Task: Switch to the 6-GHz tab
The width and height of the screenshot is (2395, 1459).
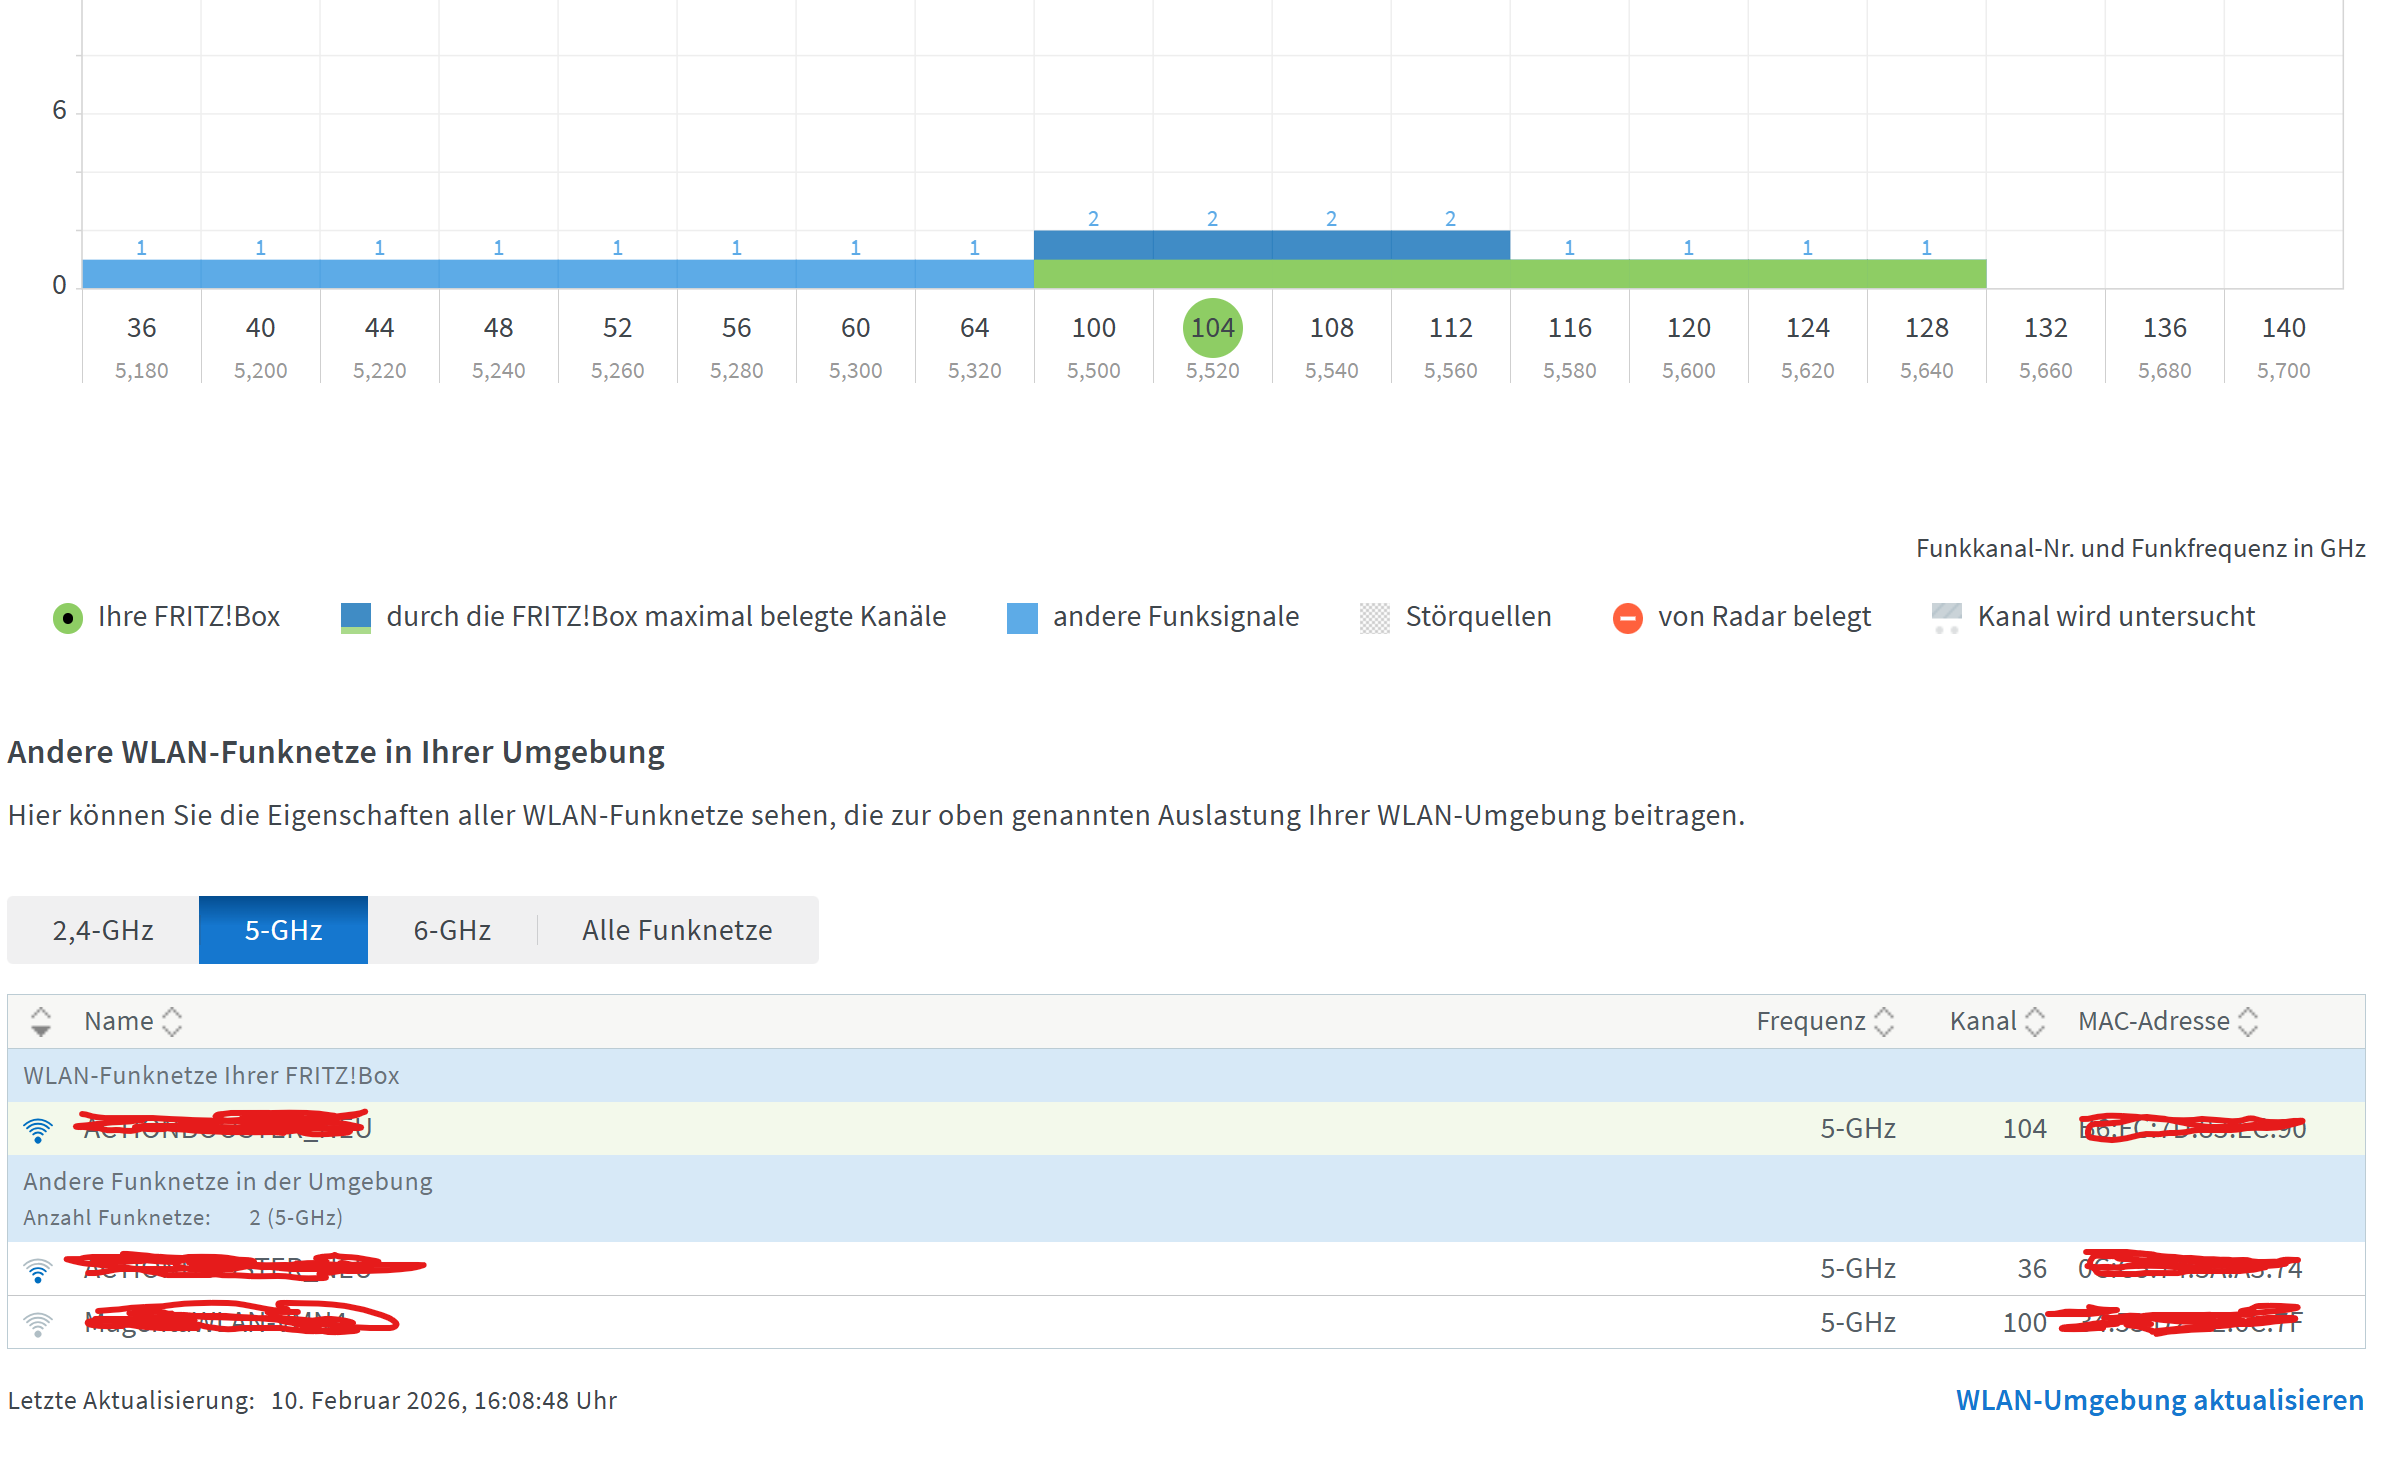Action: [x=452, y=930]
